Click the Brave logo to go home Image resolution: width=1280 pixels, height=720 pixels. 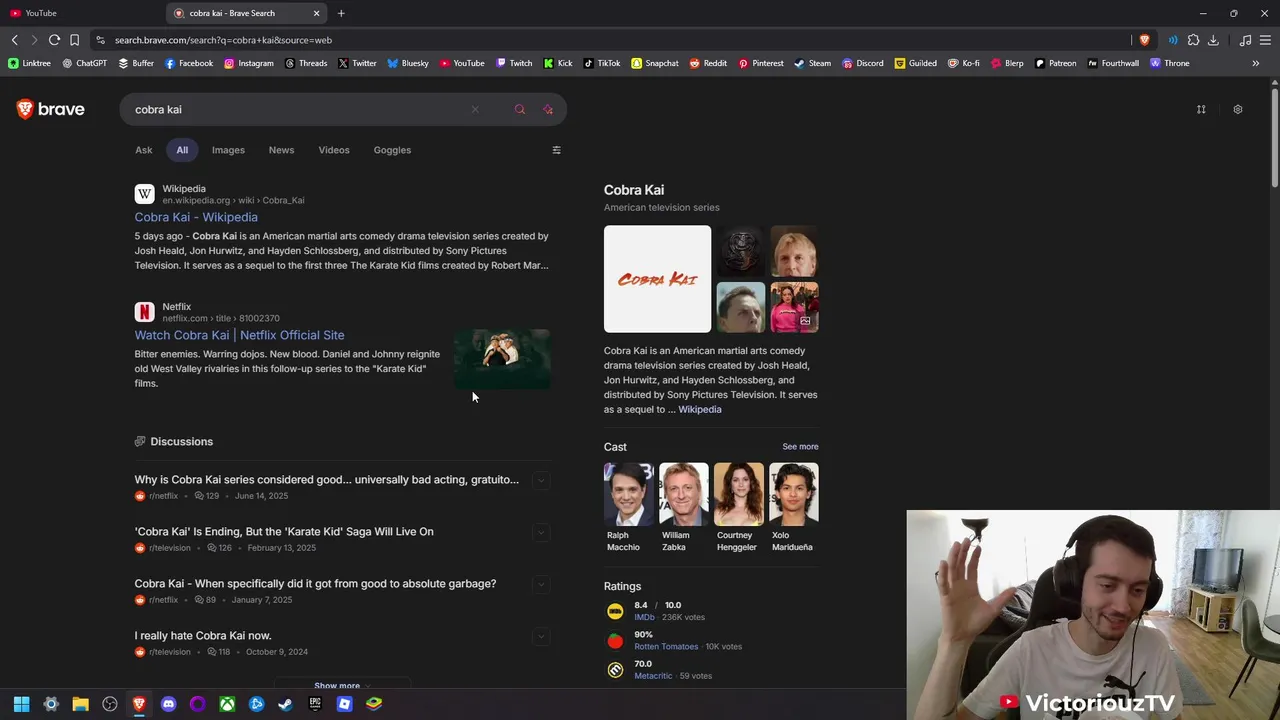[51, 109]
